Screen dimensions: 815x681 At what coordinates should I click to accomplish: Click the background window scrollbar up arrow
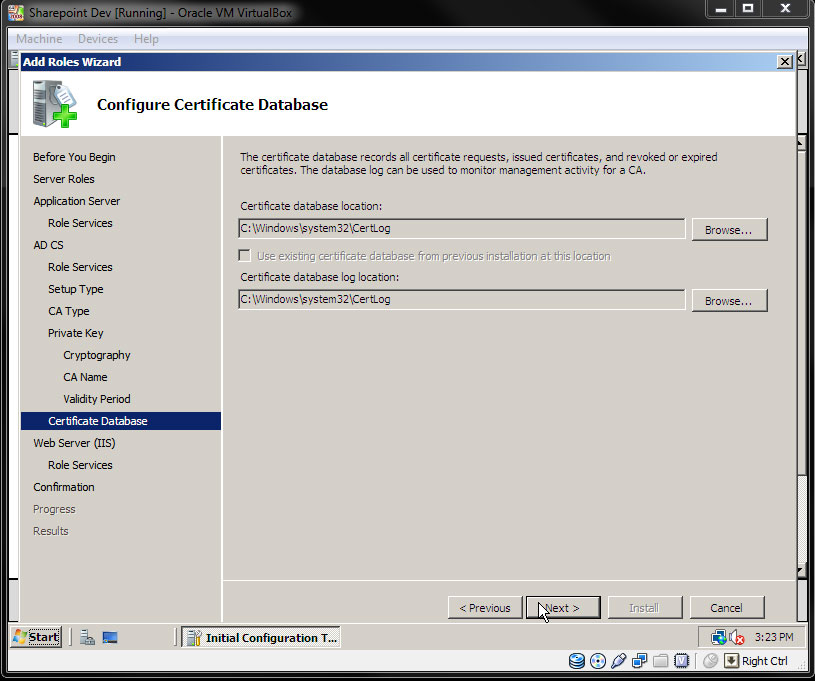(x=801, y=142)
